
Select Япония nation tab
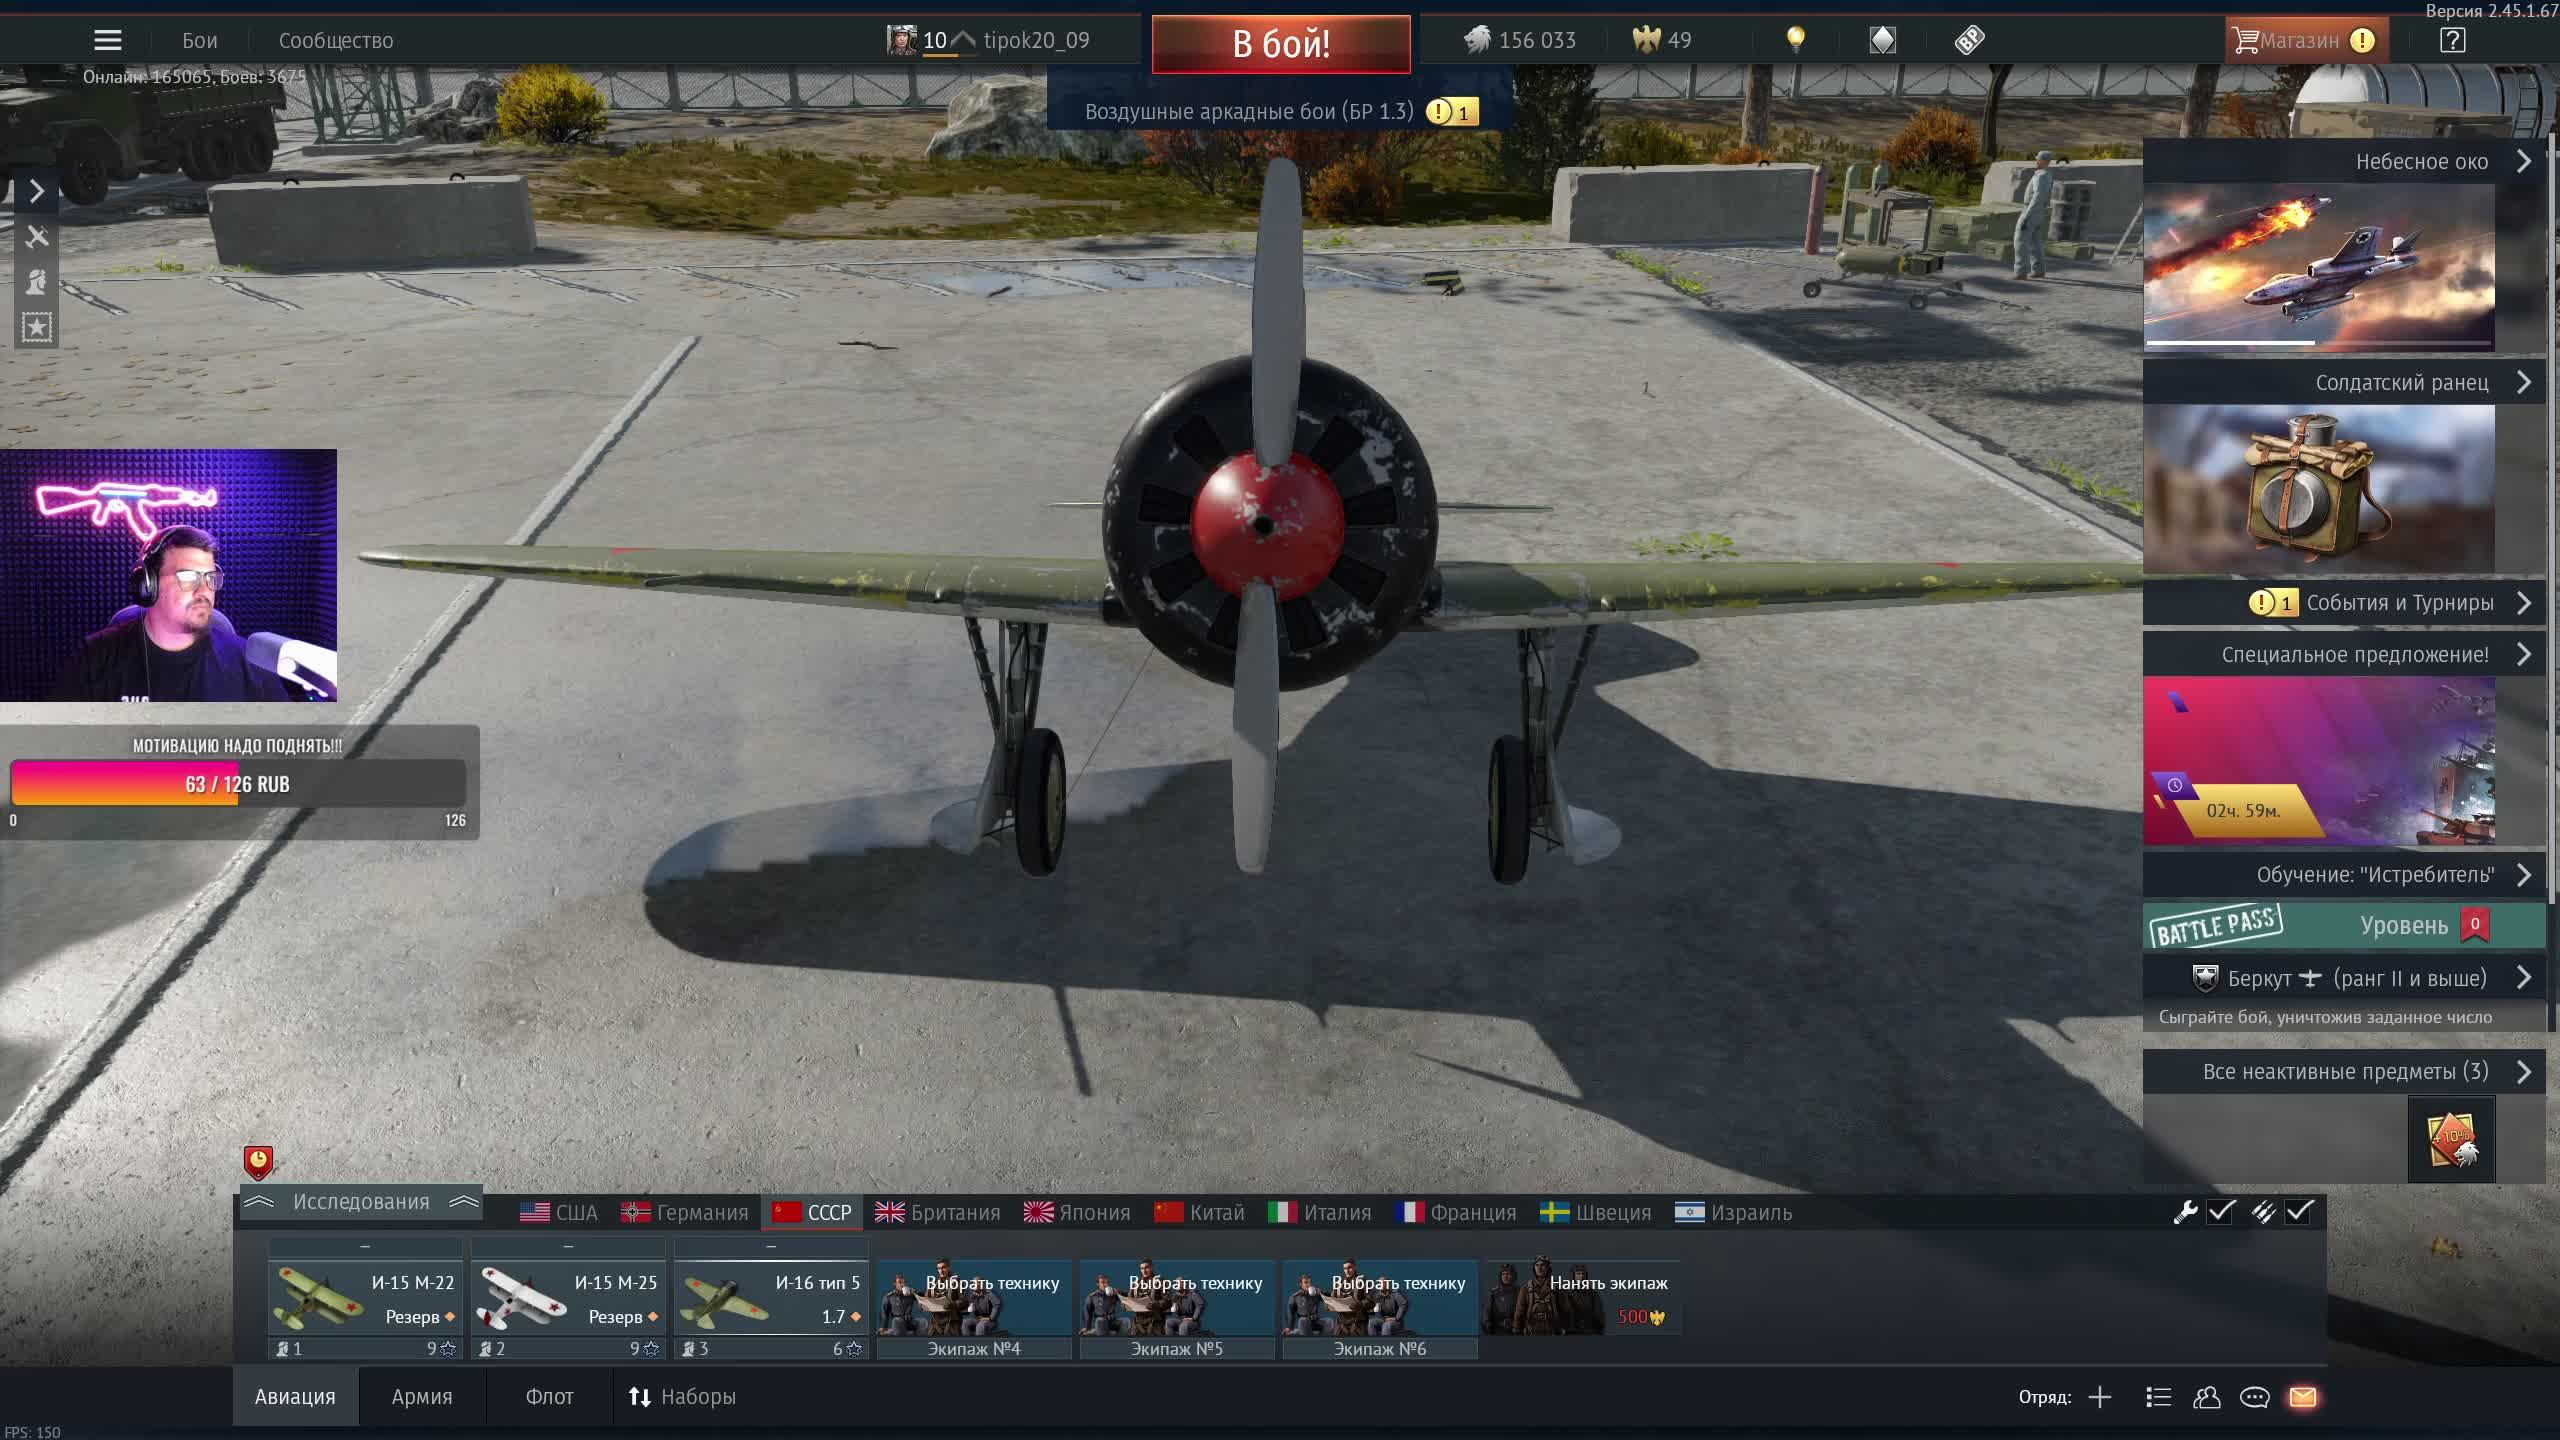tap(1077, 1213)
